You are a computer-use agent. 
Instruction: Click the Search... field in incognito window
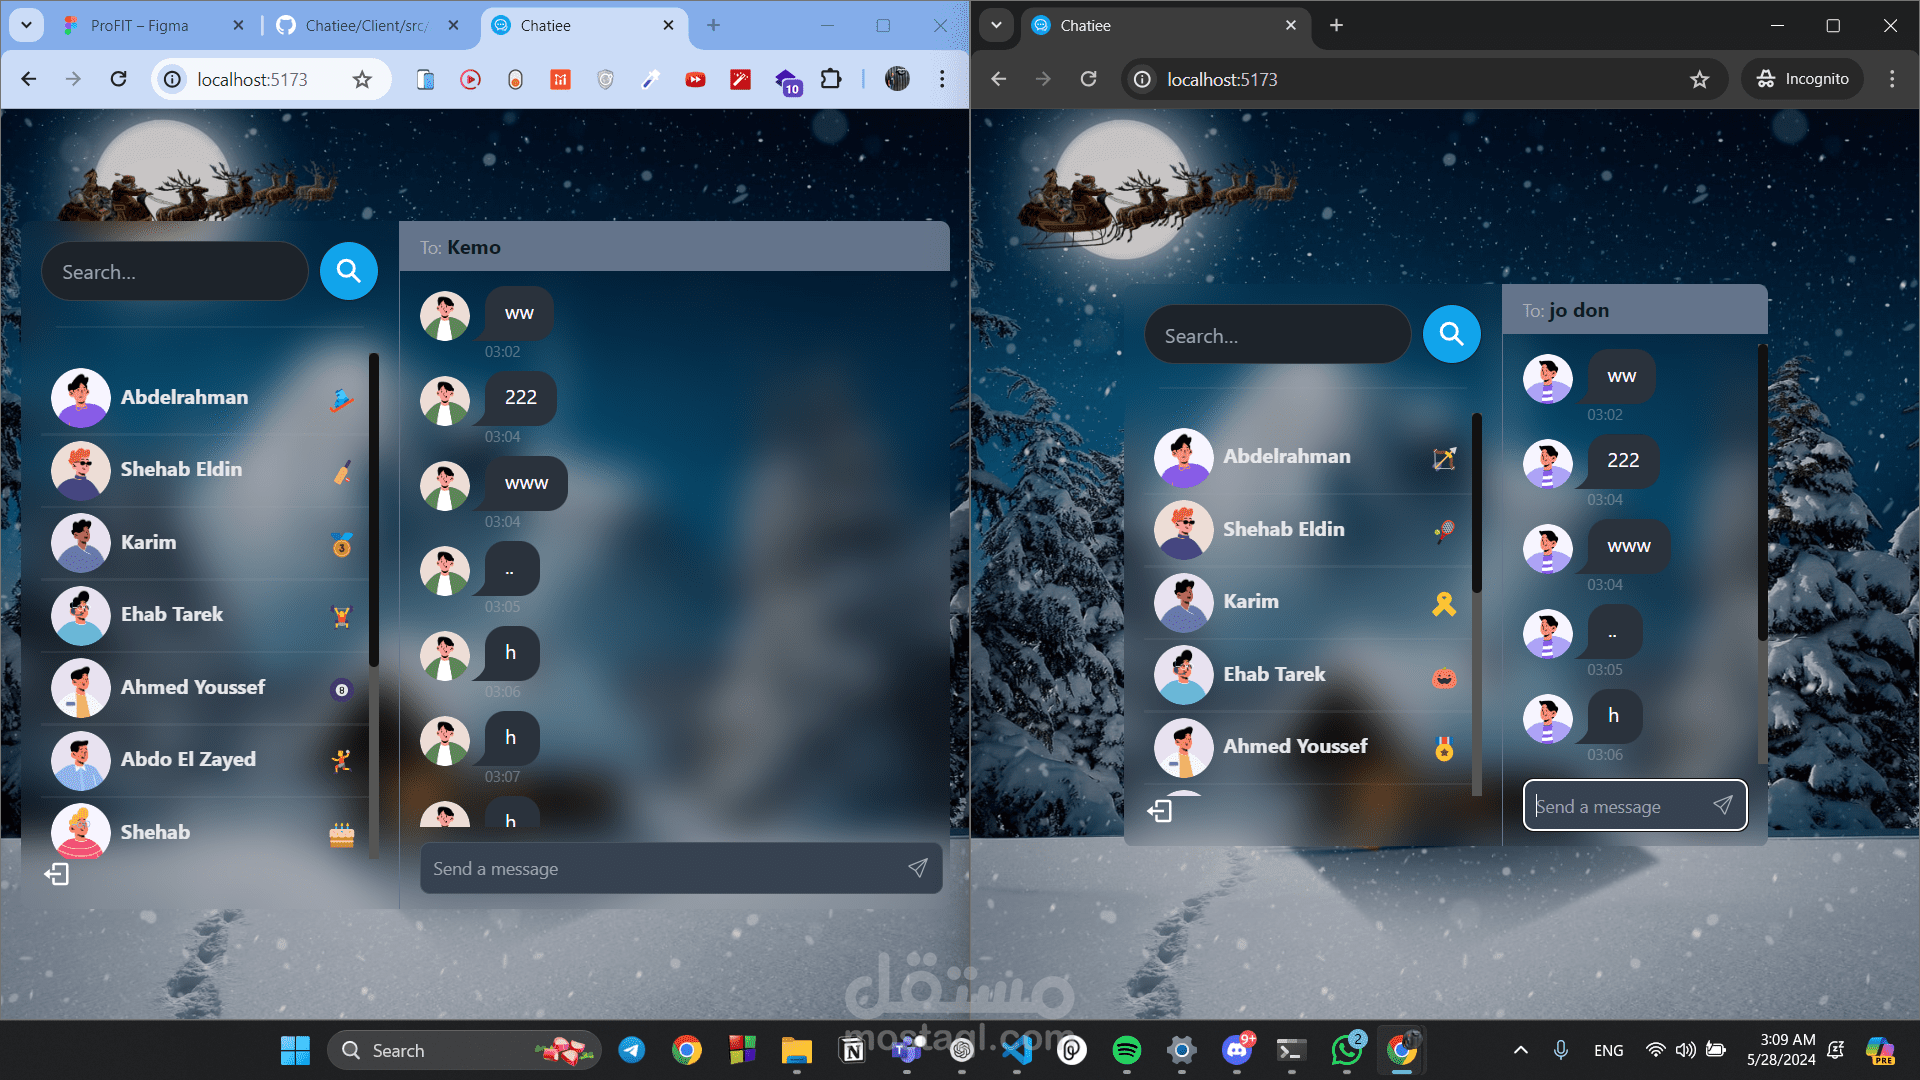[x=1277, y=334]
